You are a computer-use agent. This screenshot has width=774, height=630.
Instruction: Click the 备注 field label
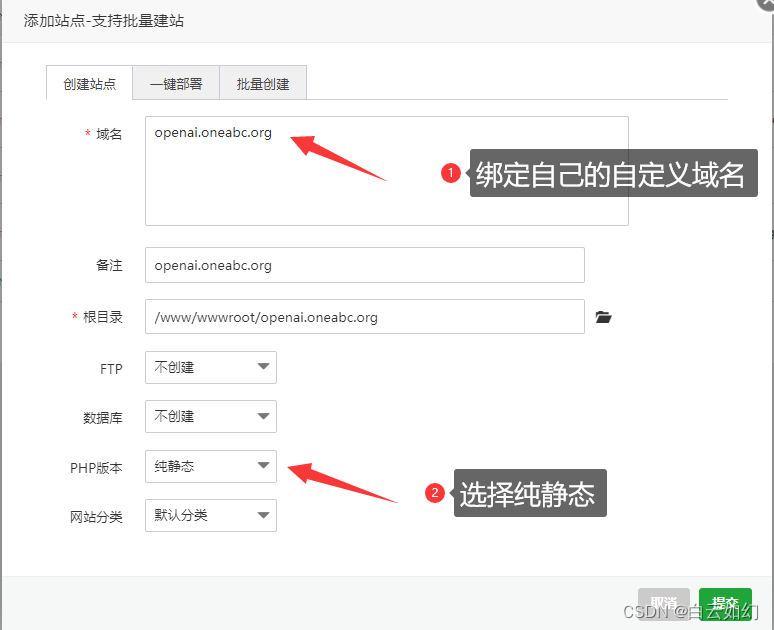pyautogui.click(x=109, y=265)
